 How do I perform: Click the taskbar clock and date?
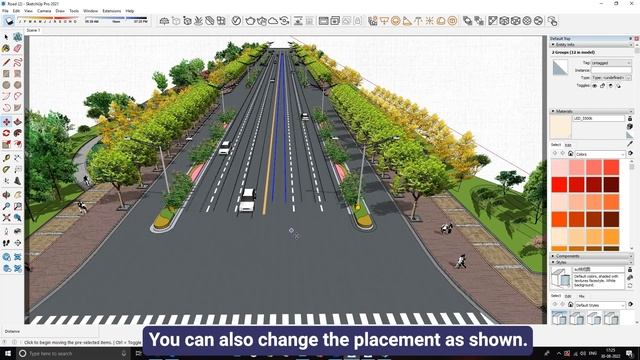[611, 353]
